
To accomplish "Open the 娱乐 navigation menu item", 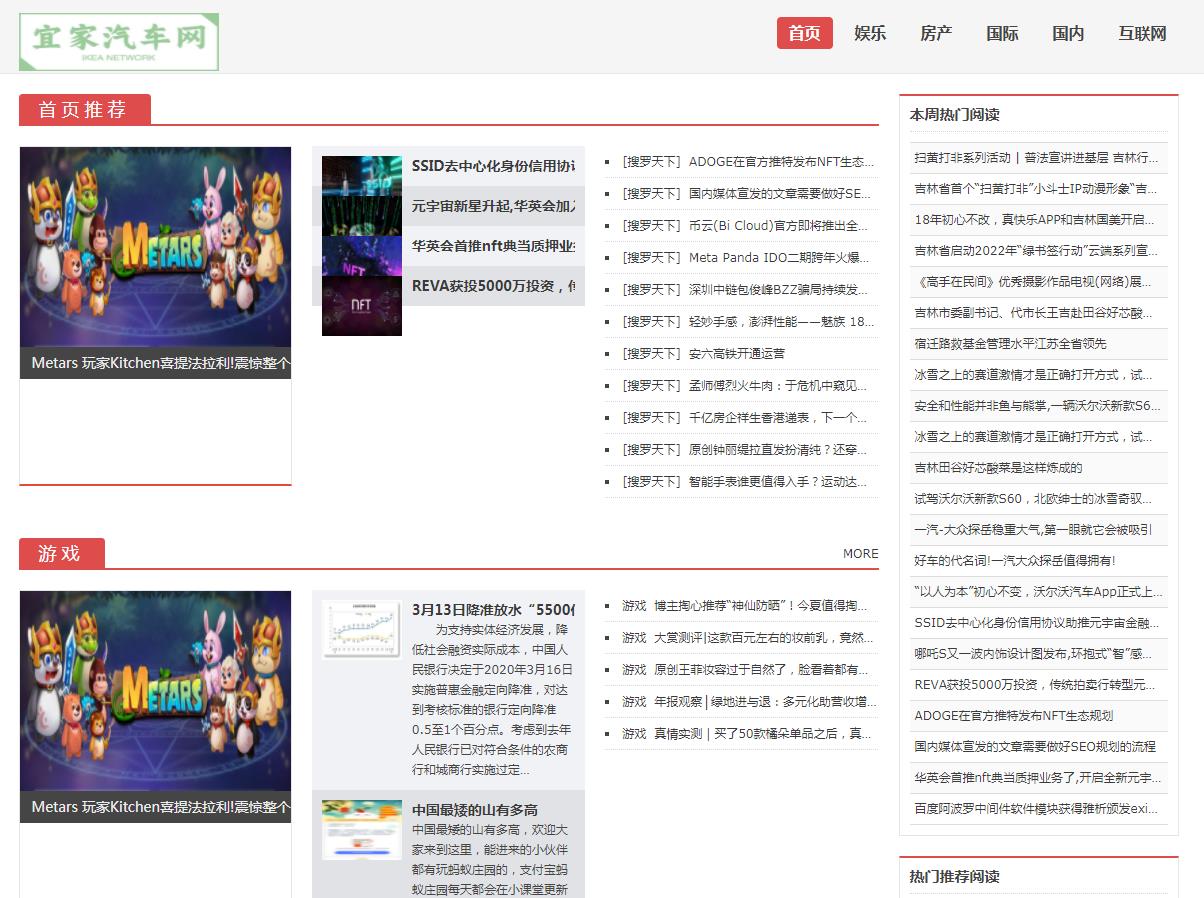I will tap(870, 33).
